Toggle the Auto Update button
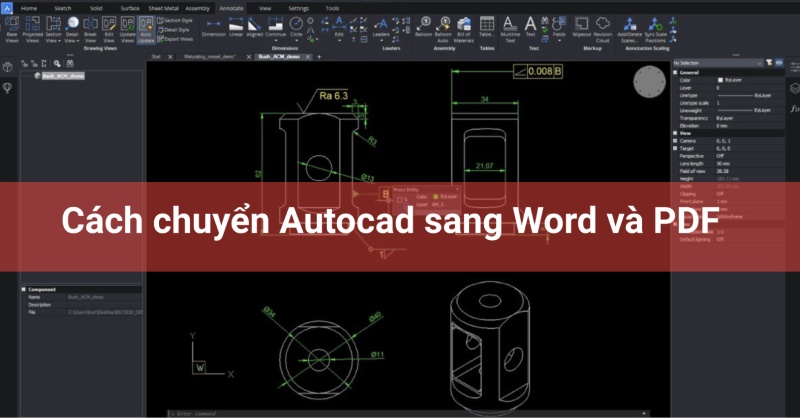 tap(146, 30)
